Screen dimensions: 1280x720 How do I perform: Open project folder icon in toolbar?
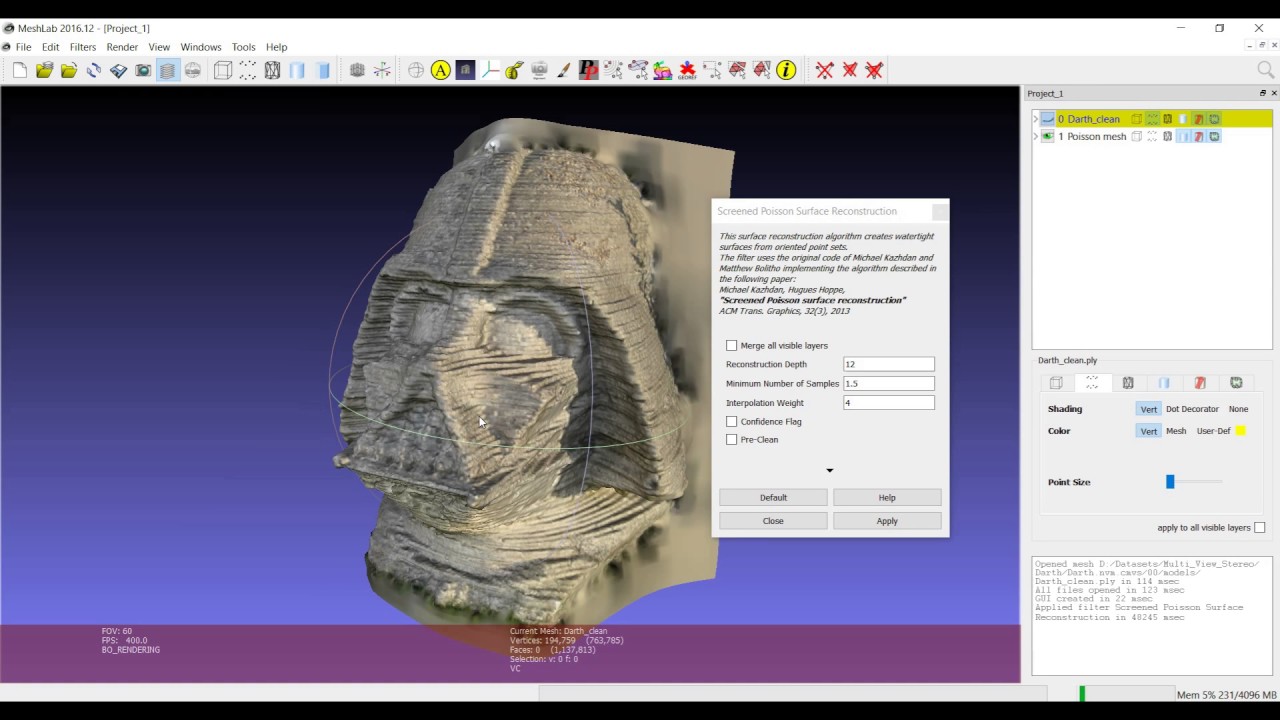(x=44, y=70)
